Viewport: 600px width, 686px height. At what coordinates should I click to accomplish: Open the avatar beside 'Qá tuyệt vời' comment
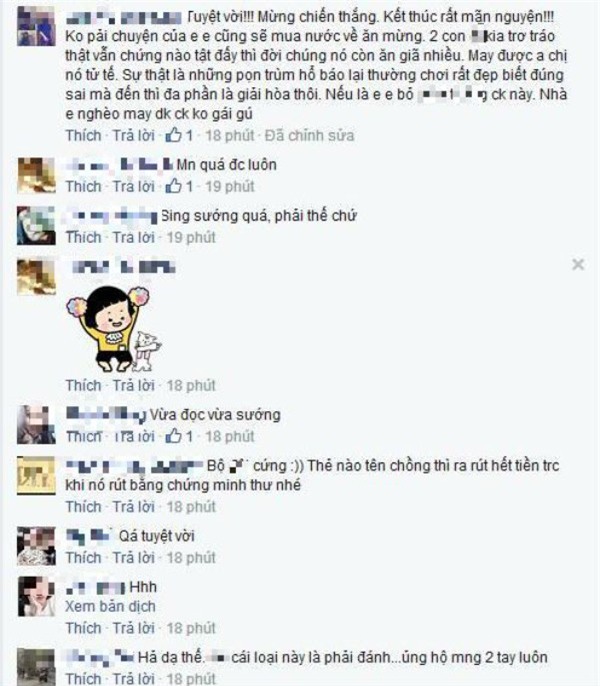(36, 546)
